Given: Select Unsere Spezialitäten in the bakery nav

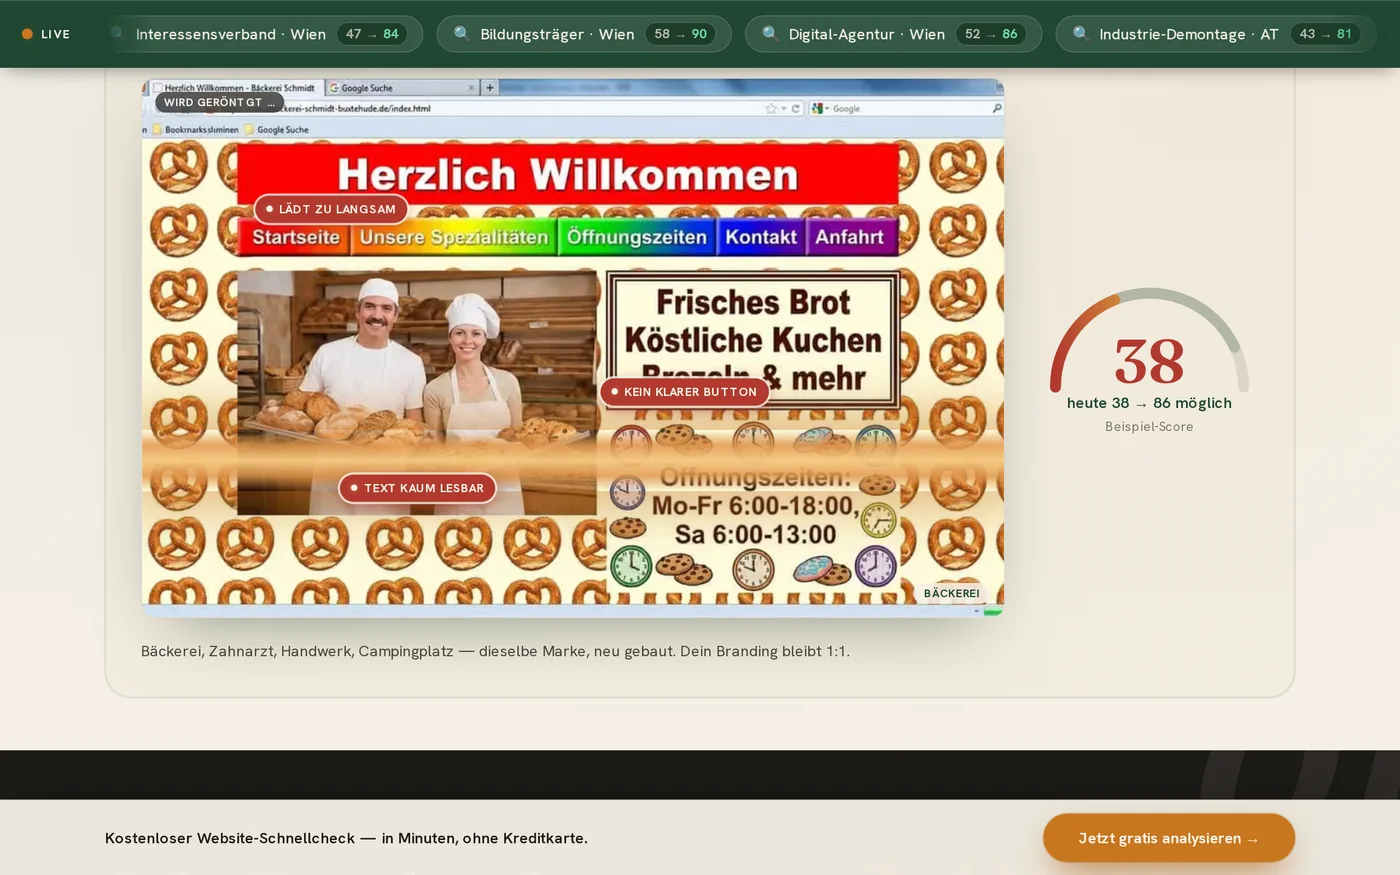Looking at the screenshot, I should point(454,237).
